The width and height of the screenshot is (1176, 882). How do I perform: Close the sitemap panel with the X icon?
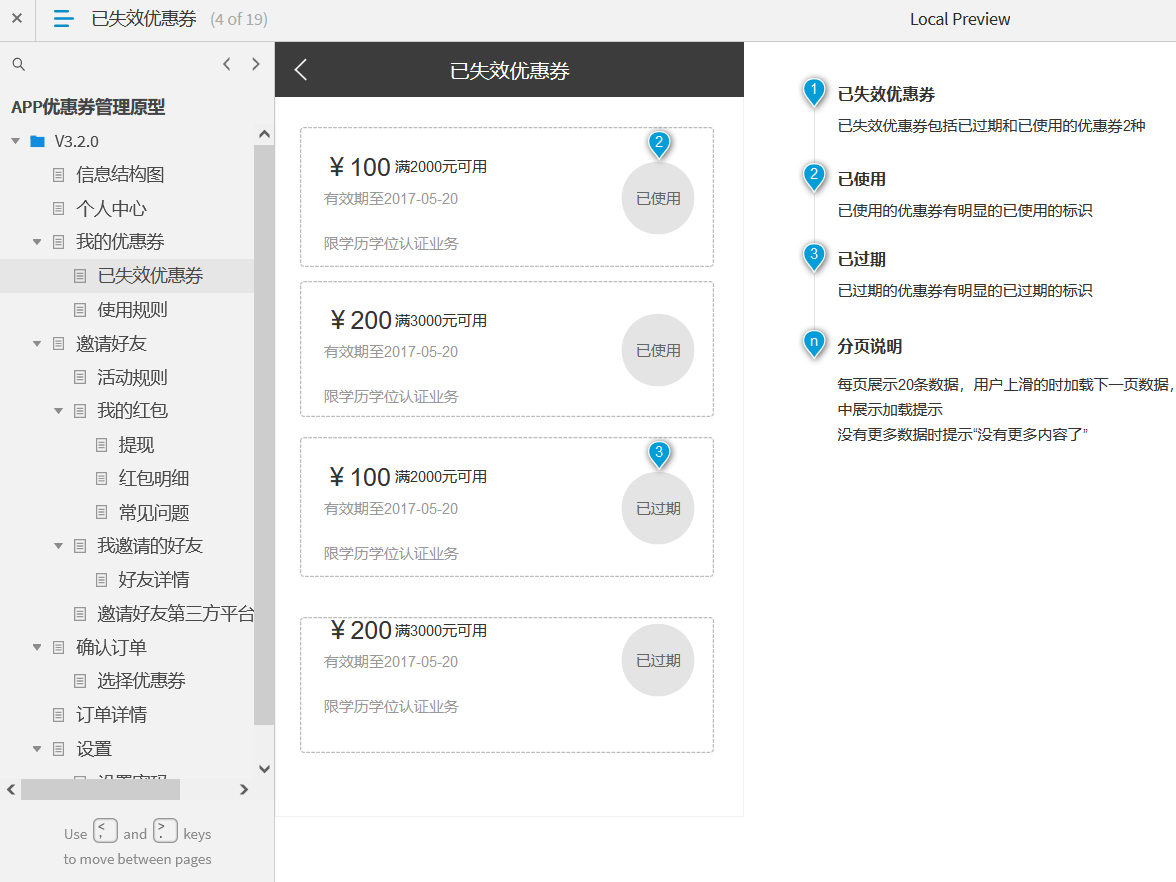coord(16,18)
